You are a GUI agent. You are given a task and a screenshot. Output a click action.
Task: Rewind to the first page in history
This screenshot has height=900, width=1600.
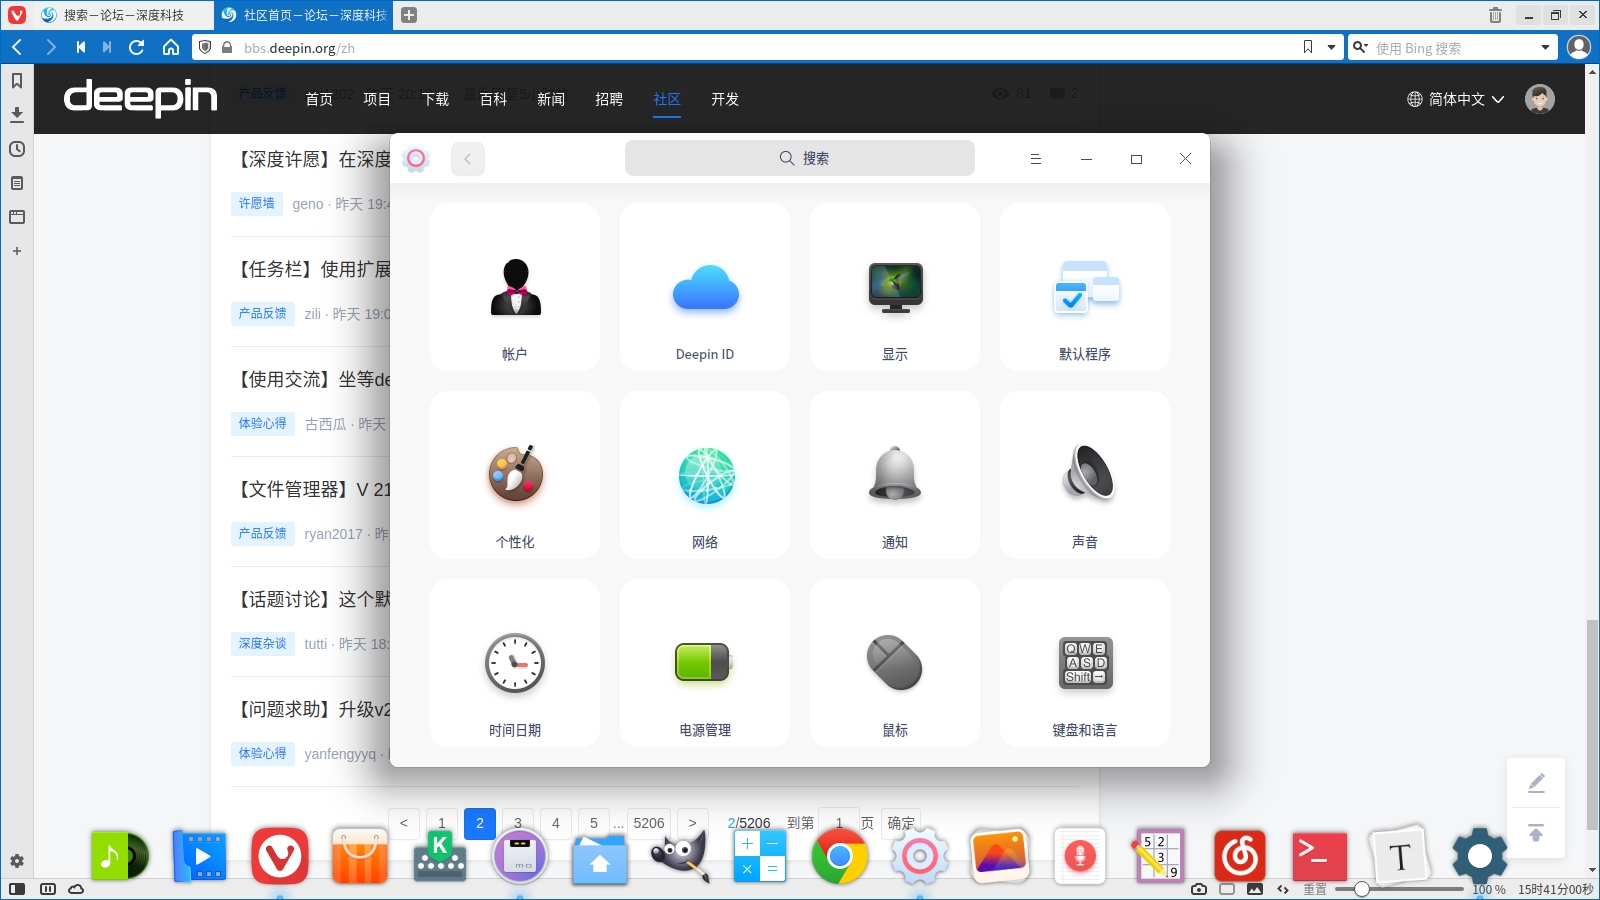(81, 47)
